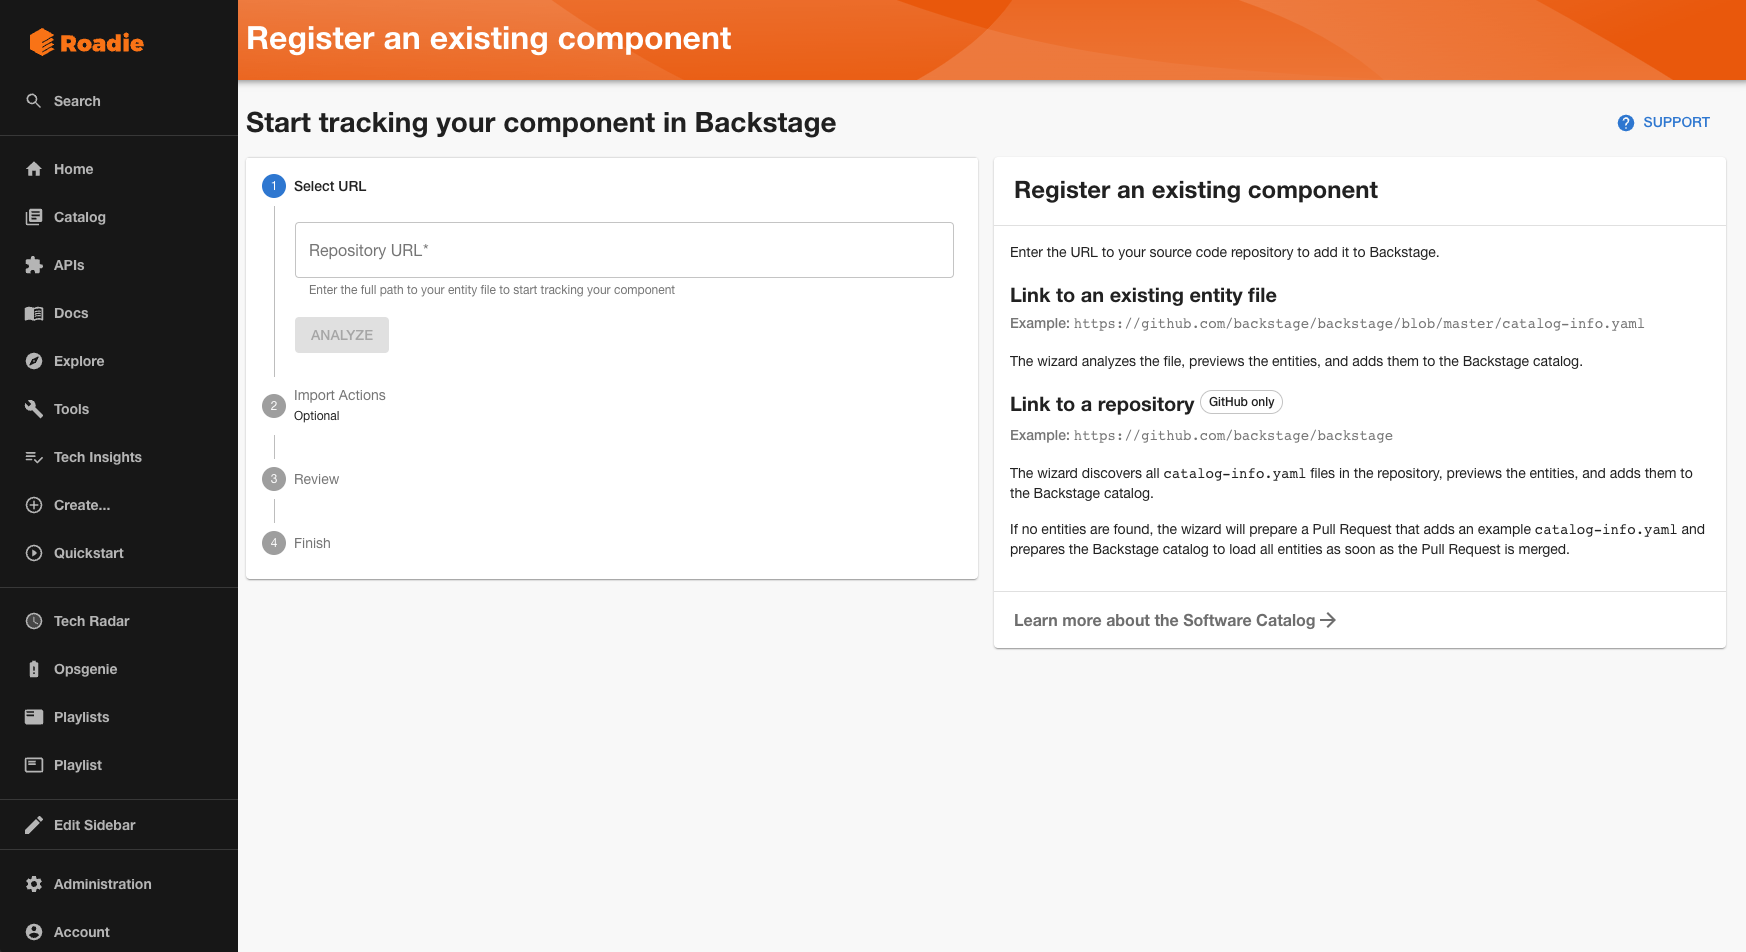Click the Account person icon
Image resolution: width=1746 pixels, height=952 pixels.
pos(34,932)
